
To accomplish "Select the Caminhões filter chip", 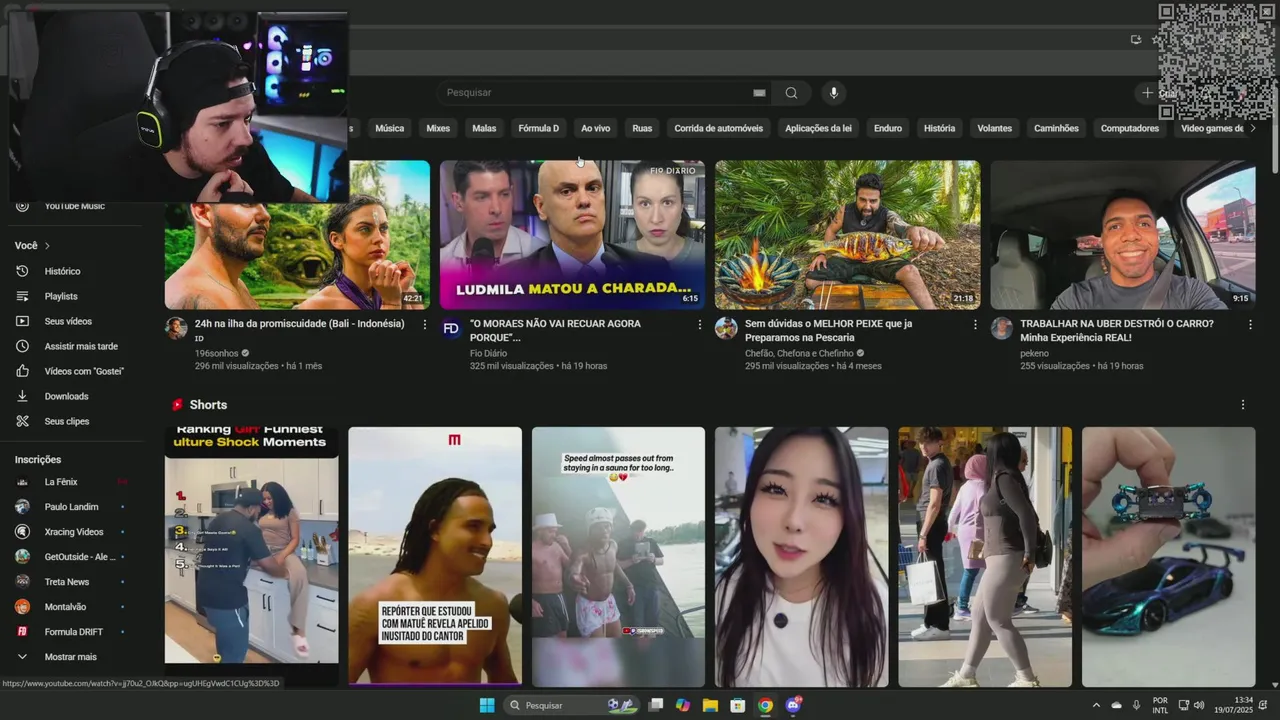I will click(x=1056, y=128).
